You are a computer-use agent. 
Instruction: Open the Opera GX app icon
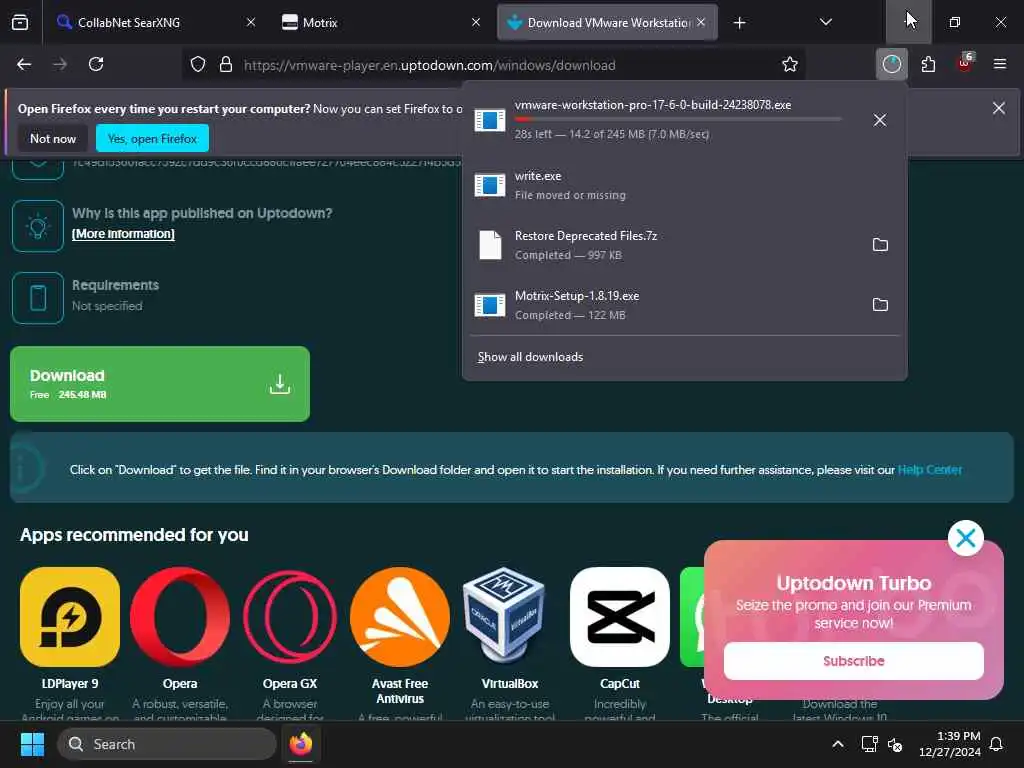pos(290,616)
